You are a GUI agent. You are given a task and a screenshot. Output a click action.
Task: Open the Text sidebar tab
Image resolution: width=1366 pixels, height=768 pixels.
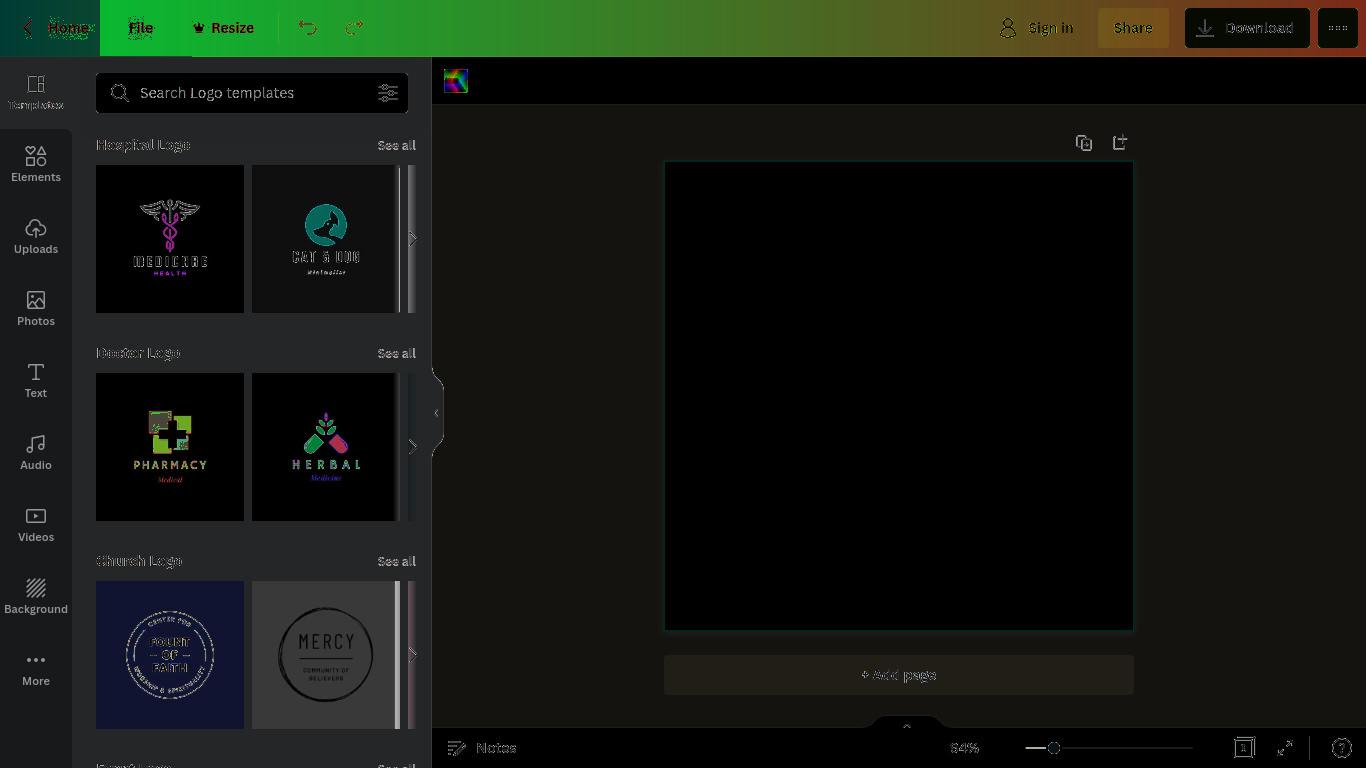click(36, 381)
